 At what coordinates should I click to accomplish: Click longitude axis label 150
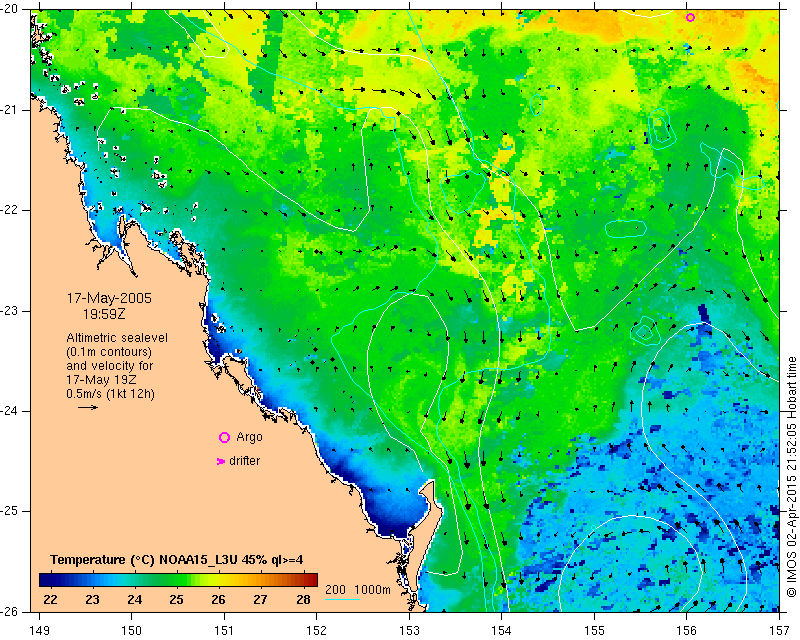coord(132,631)
